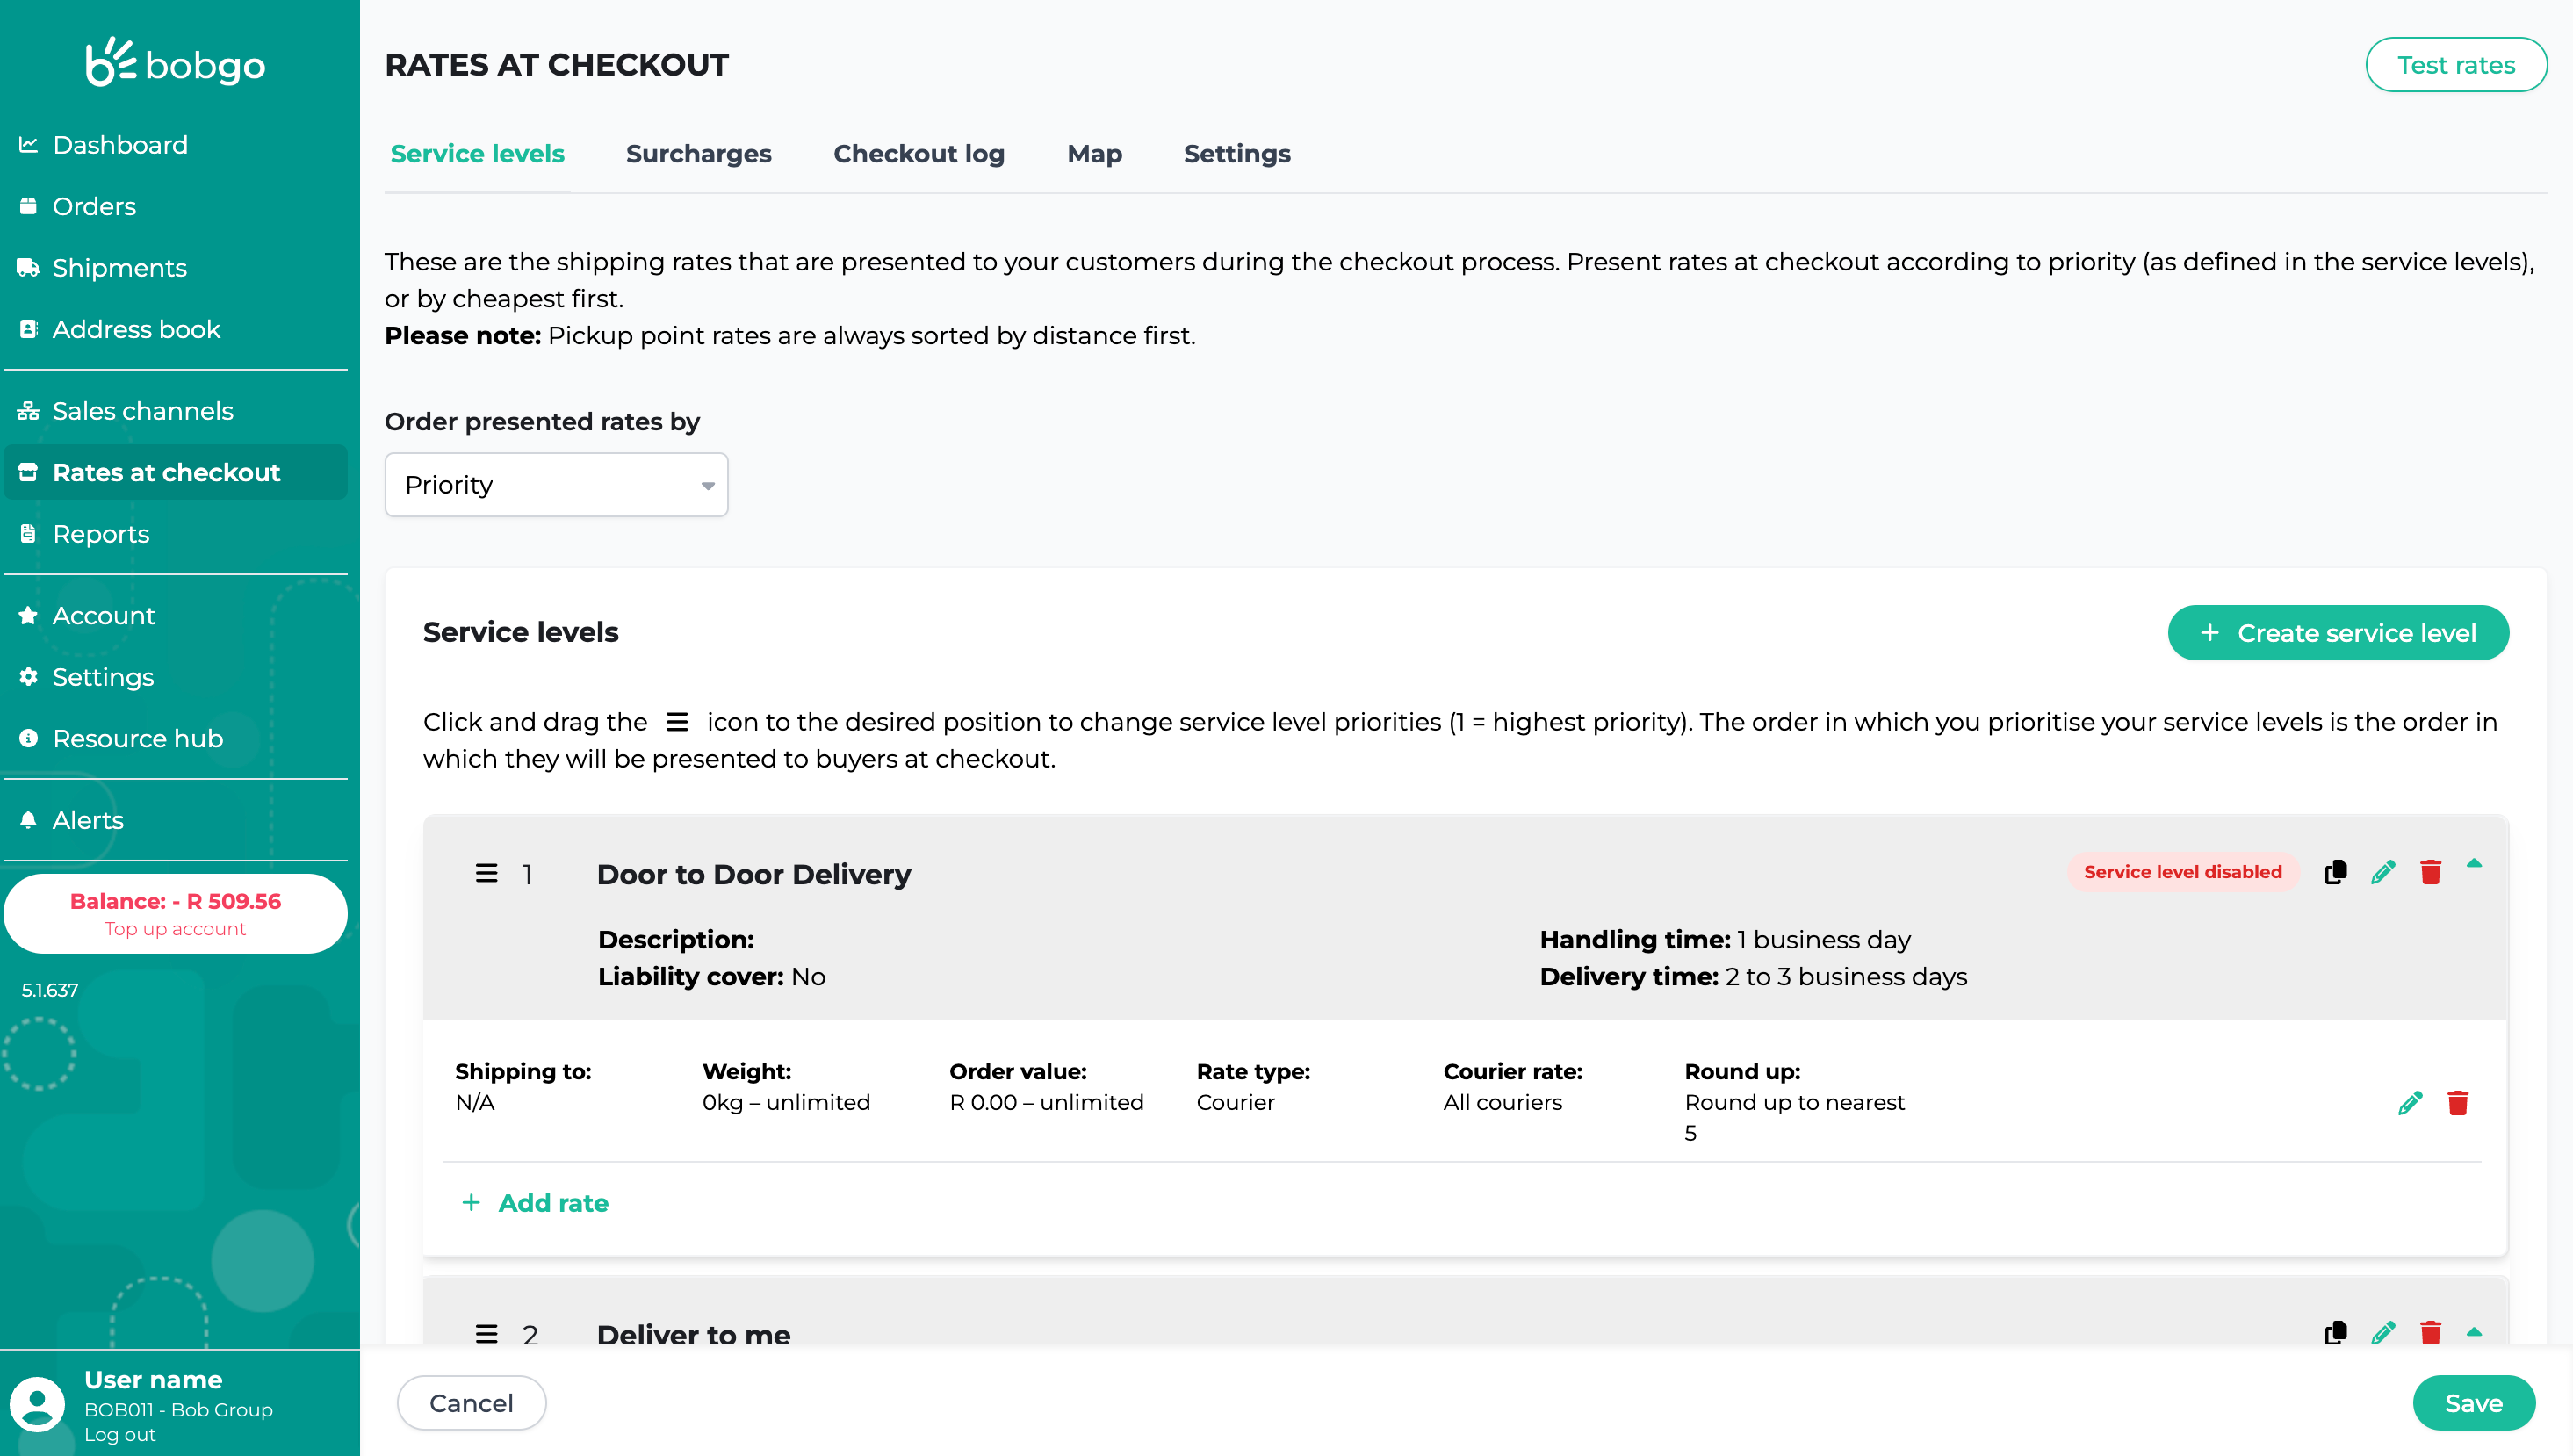Open the Checkout log tab
The width and height of the screenshot is (2573, 1456).
point(919,154)
